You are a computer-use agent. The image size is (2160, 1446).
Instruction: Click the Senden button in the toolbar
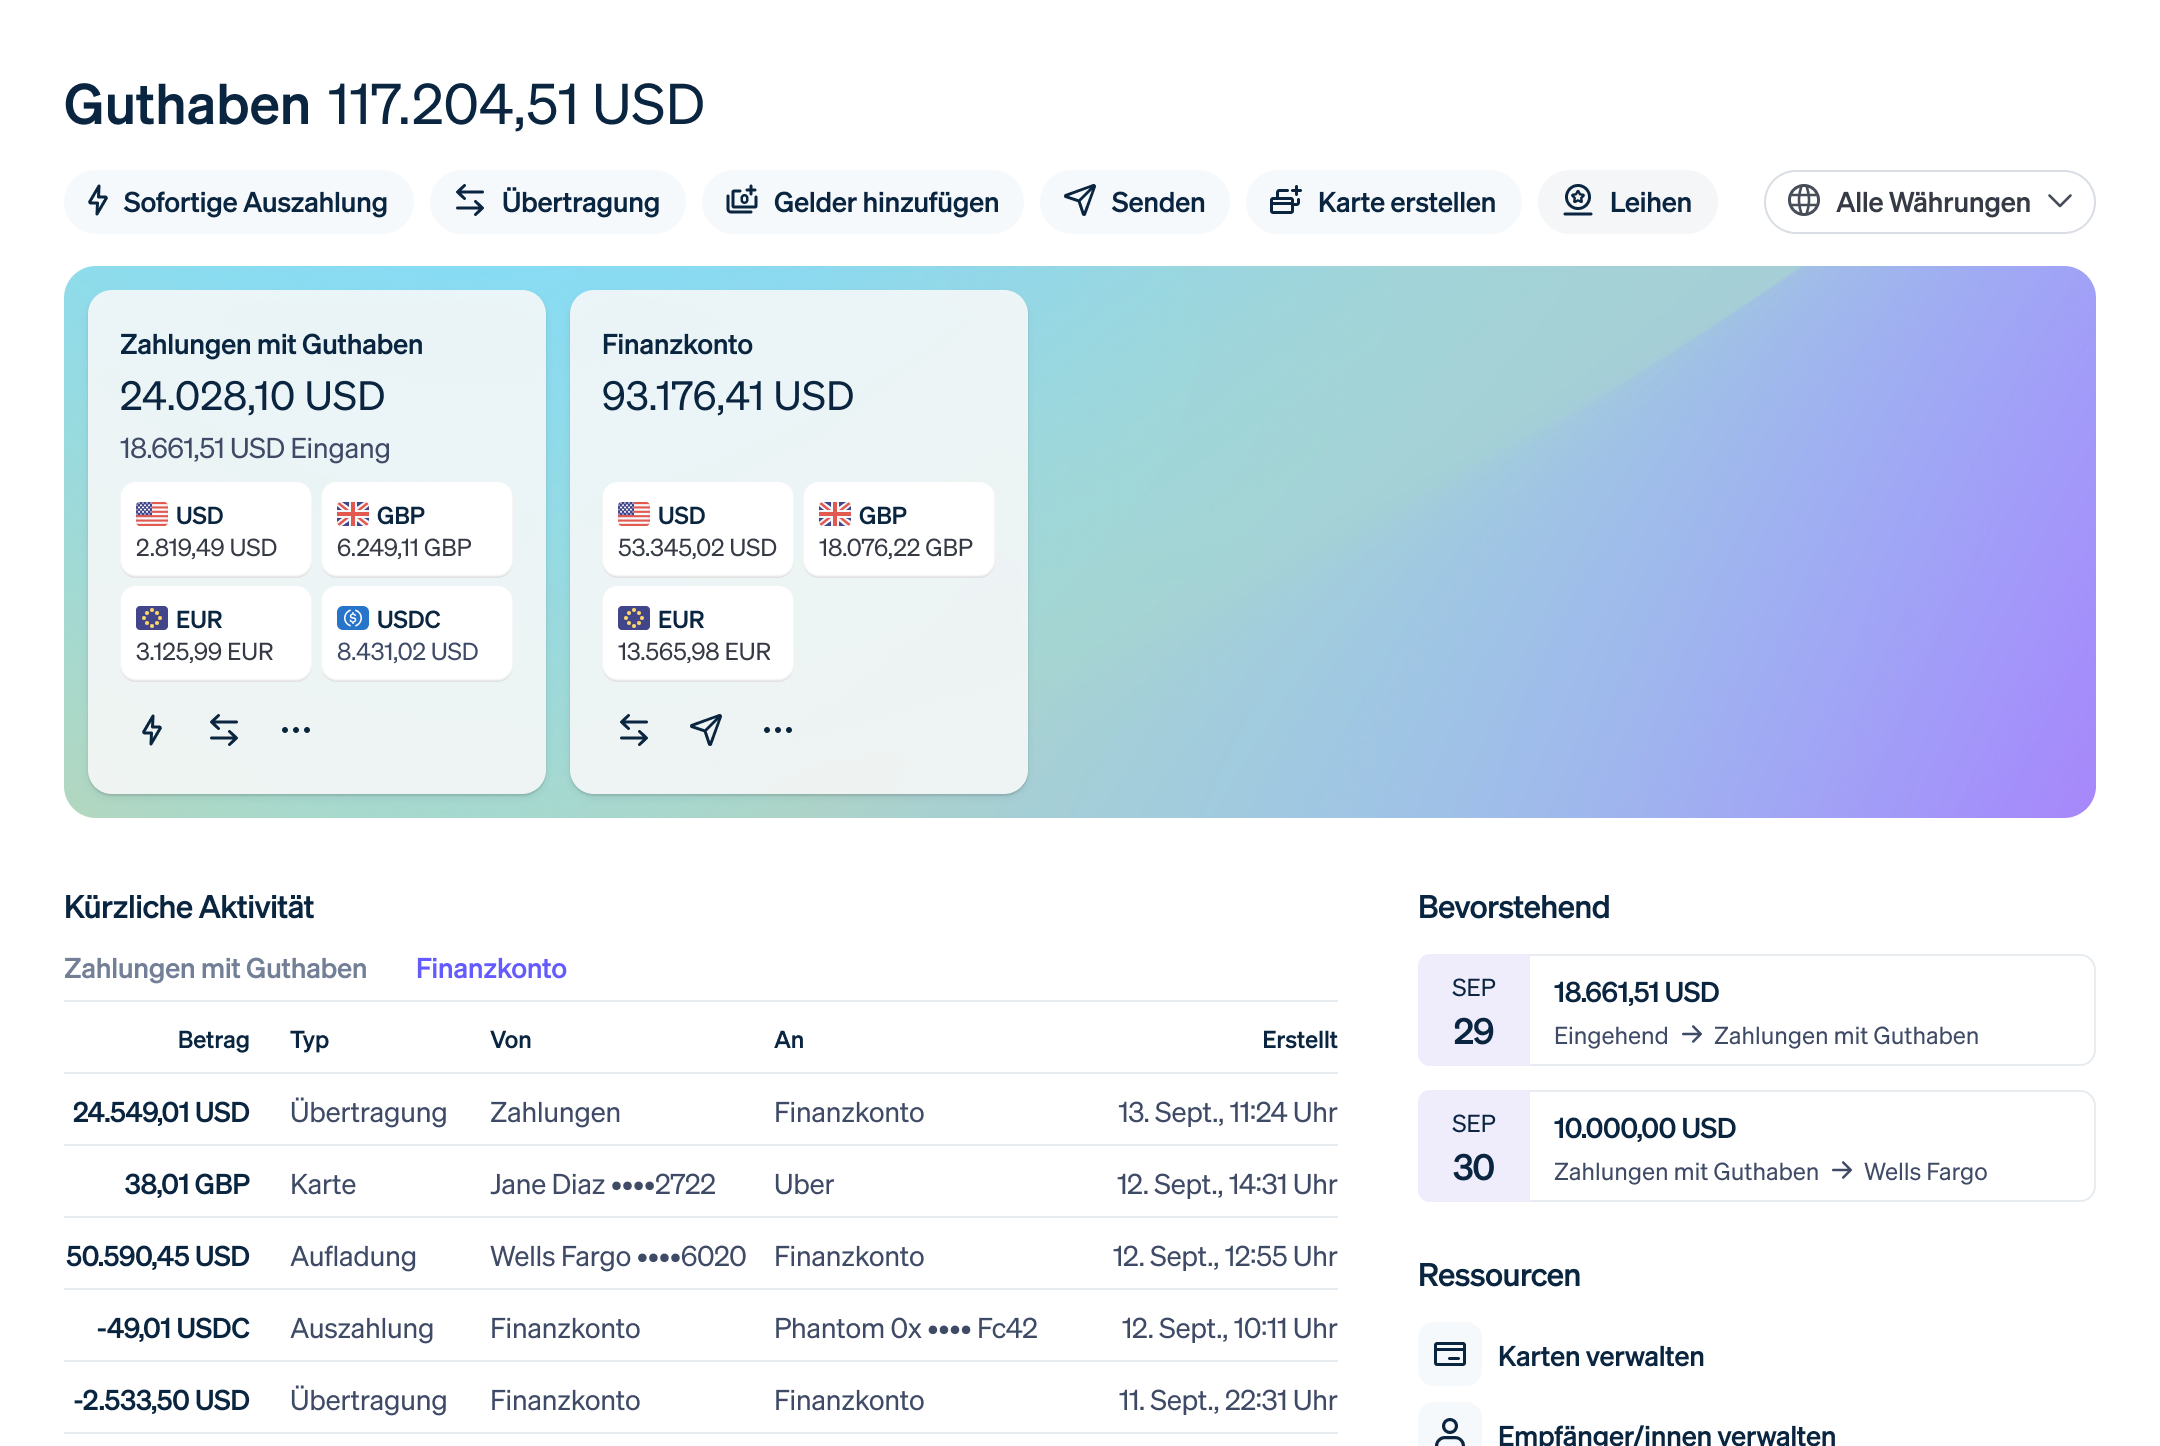tap(1134, 202)
